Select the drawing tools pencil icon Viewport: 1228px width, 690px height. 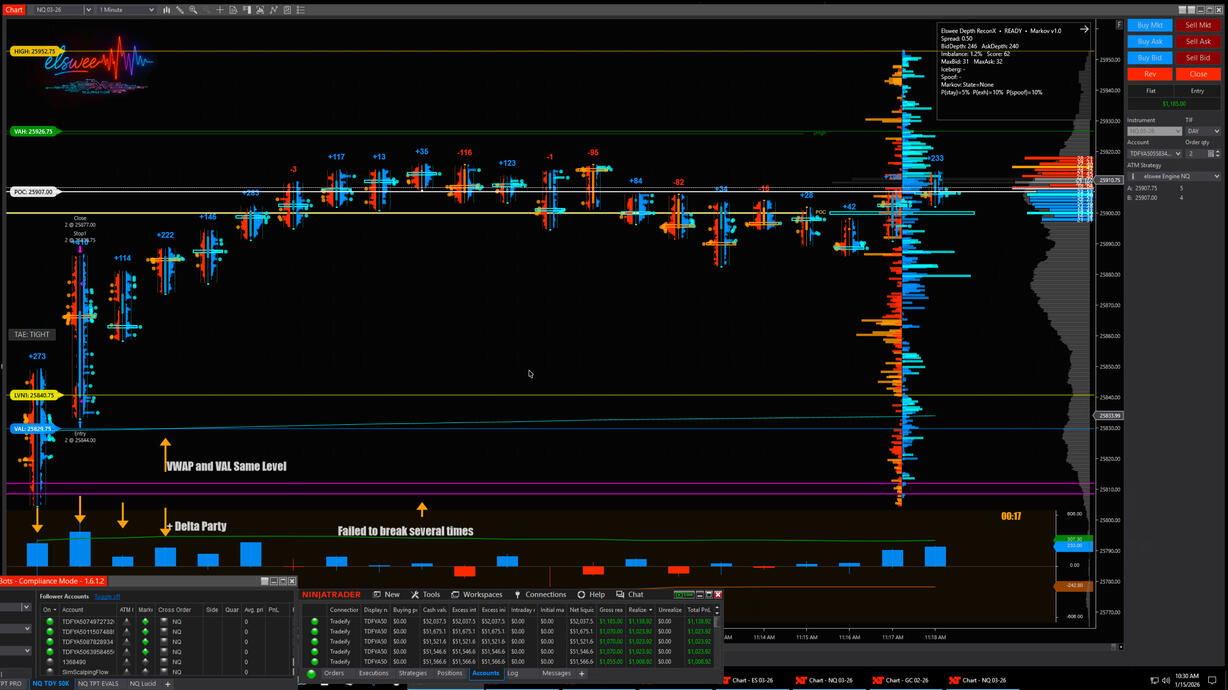(x=180, y=10)
